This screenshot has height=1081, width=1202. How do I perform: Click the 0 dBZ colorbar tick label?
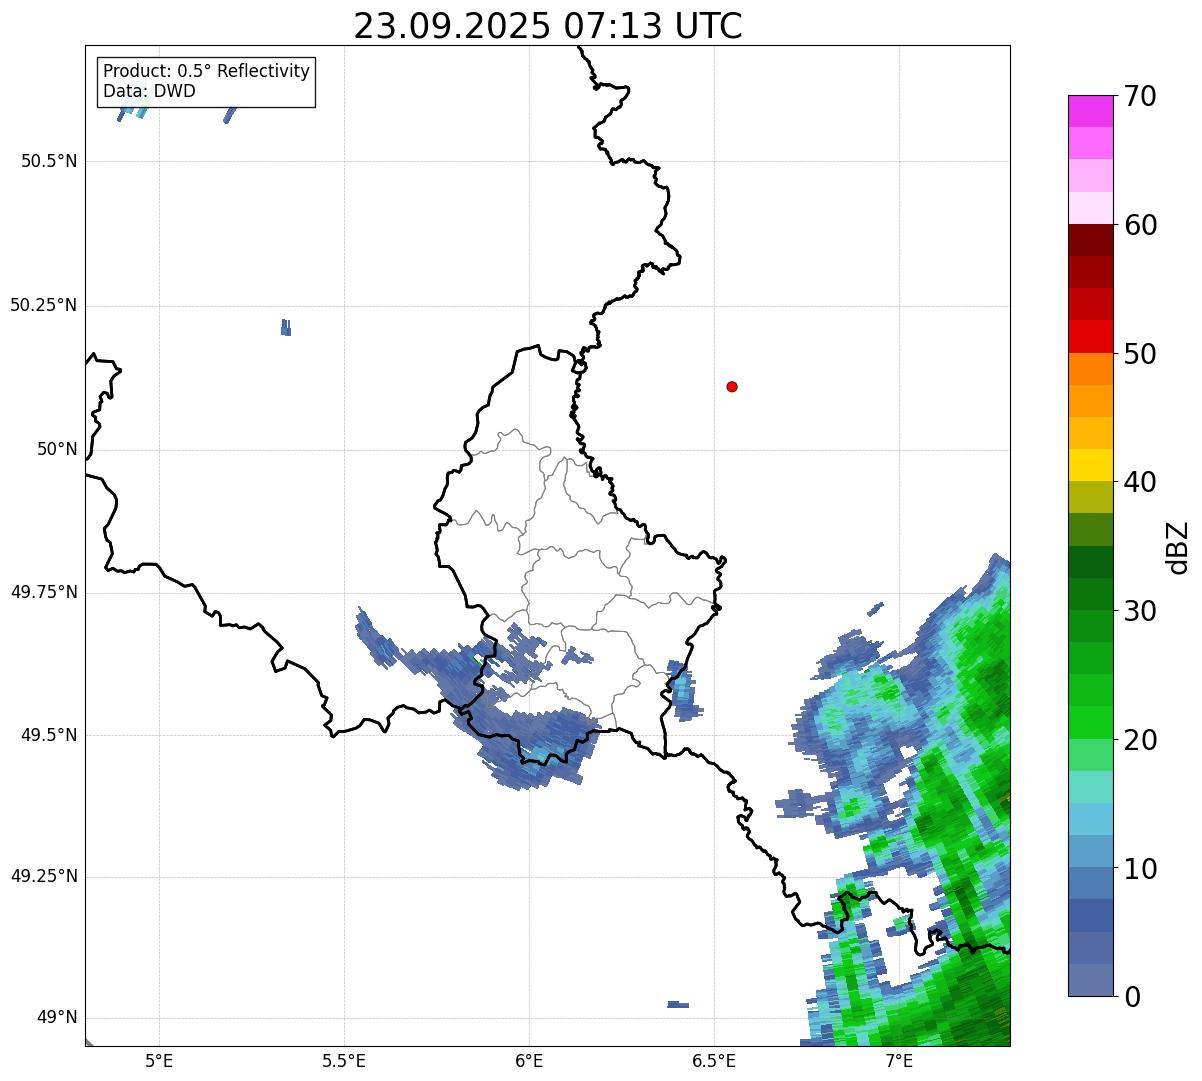coord(1131,997)
